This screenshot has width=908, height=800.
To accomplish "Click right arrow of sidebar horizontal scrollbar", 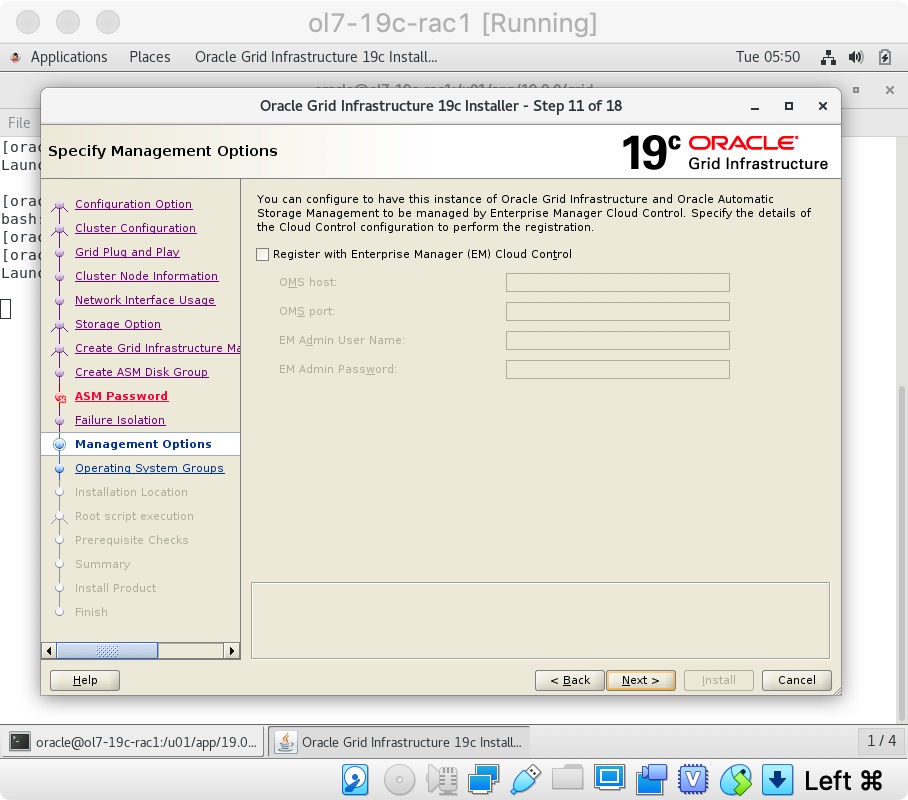I will click(232, 651).
